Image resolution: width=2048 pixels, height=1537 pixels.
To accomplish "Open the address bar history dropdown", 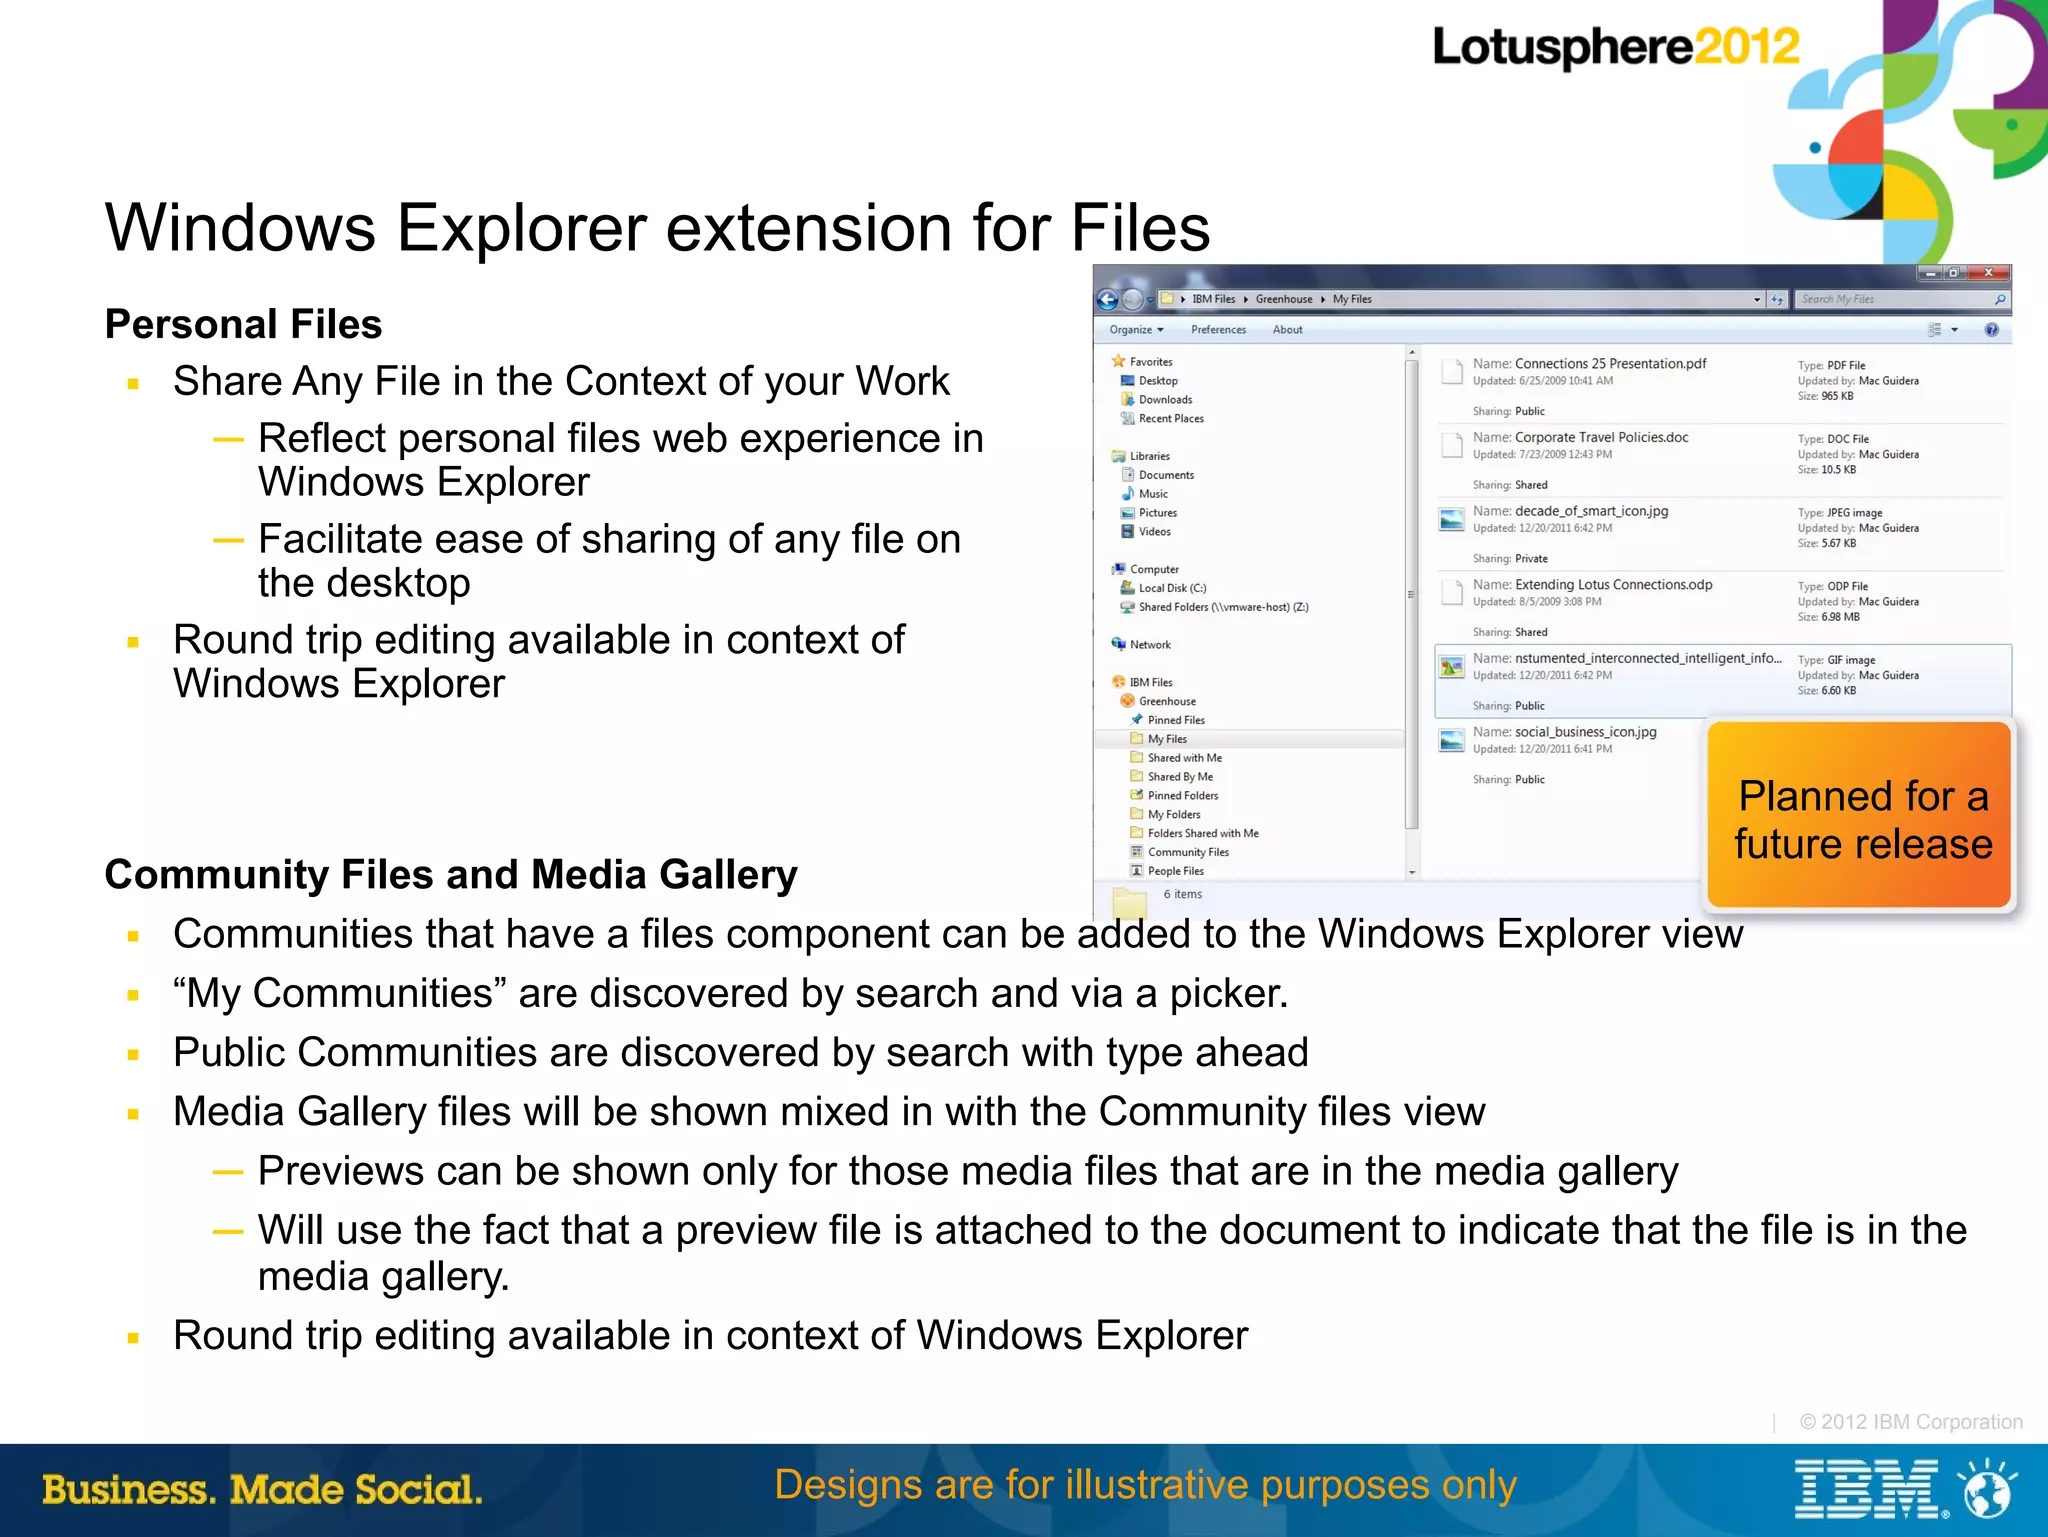I will click(x=1758, y=299).
